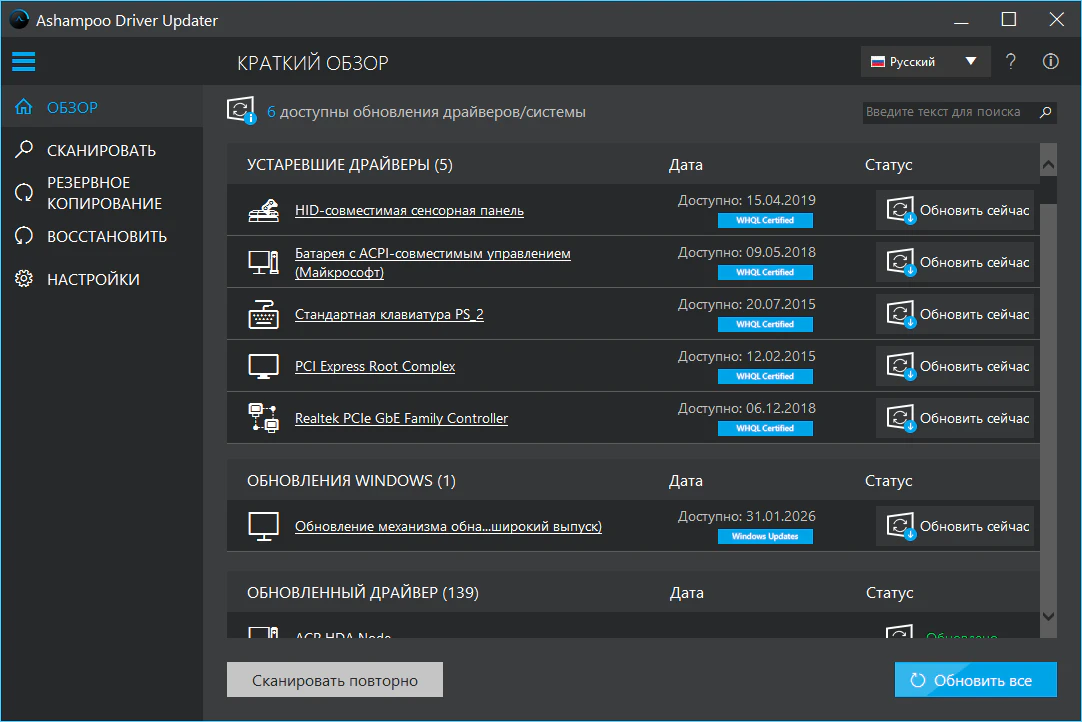Open Realtek PCIe GbE Family Controller link
The width and height of the screenshot is (1082, 722).
click(401, 419)
